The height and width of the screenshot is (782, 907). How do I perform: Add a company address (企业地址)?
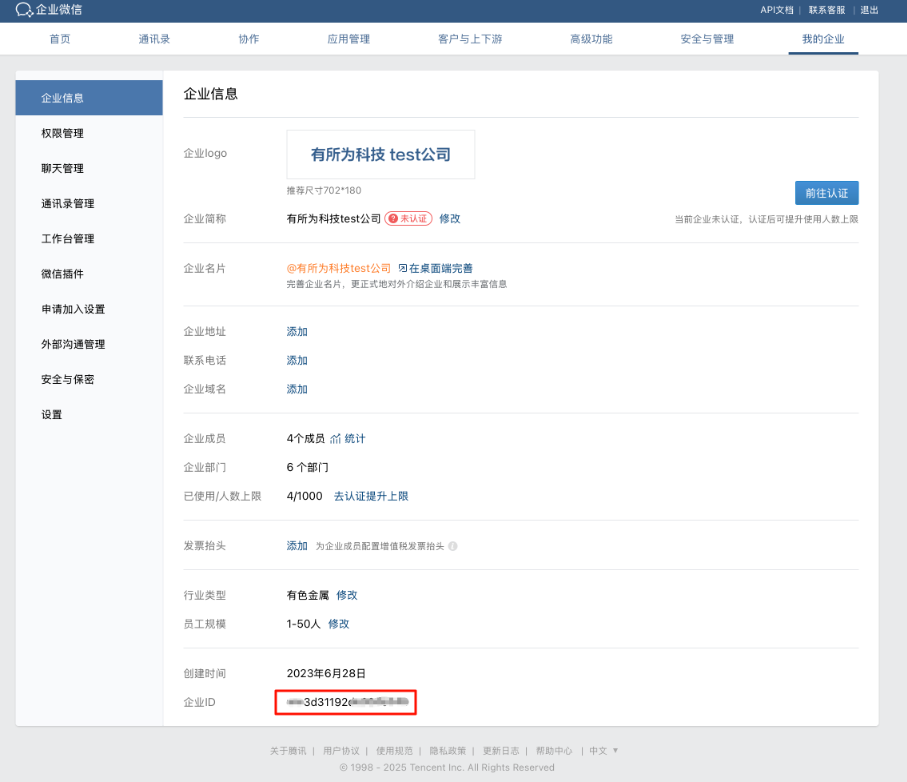point(297,332)
